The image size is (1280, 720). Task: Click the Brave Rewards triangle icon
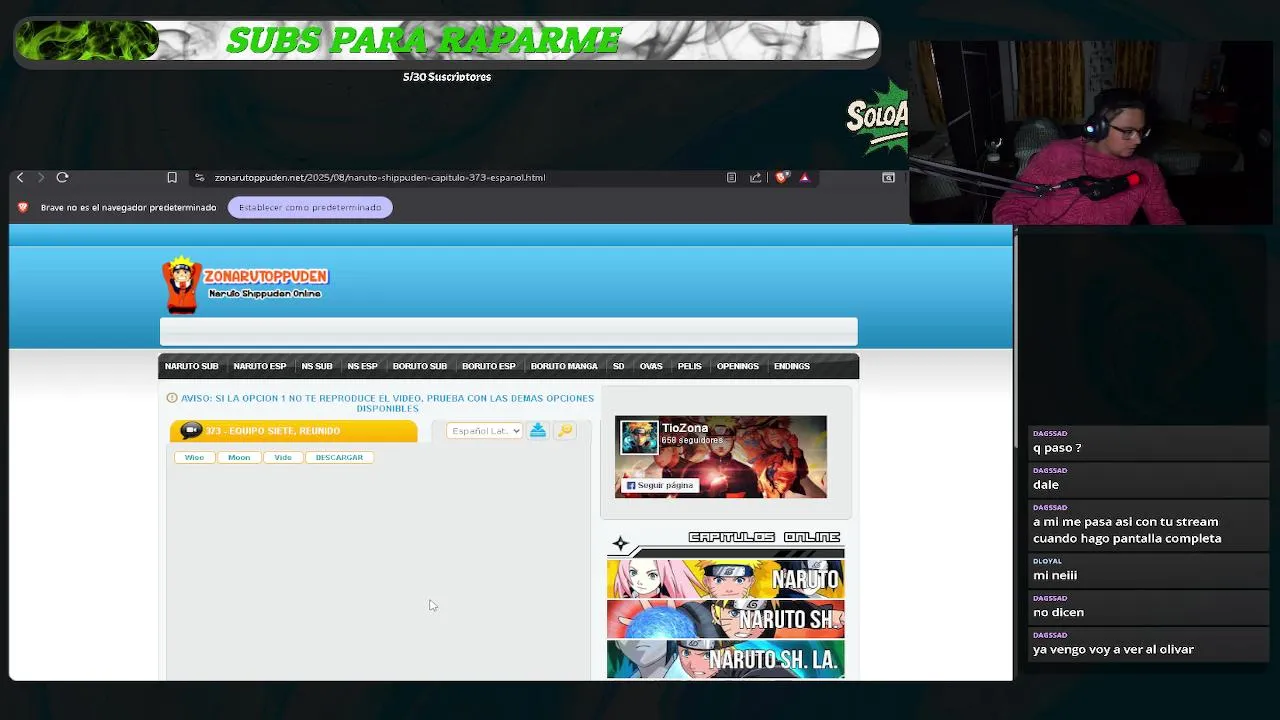tap(804, 177)
